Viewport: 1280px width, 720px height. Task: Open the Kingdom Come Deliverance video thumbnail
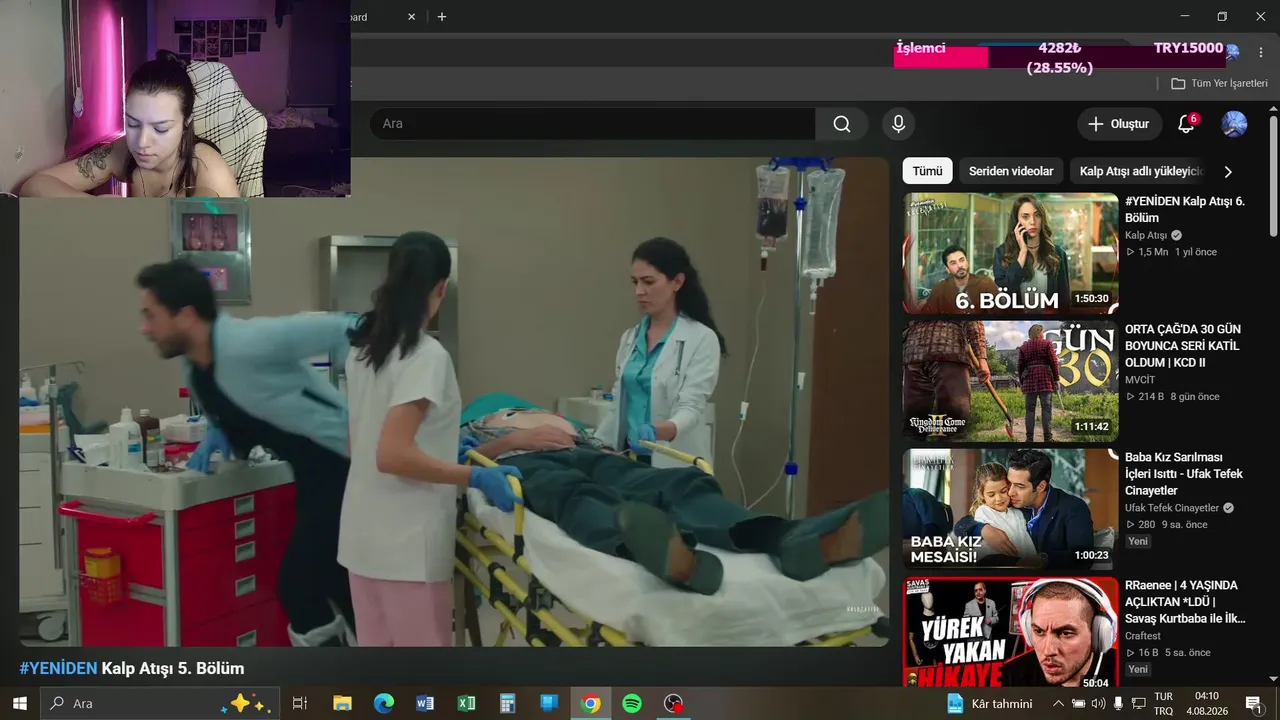(1011, 381)
